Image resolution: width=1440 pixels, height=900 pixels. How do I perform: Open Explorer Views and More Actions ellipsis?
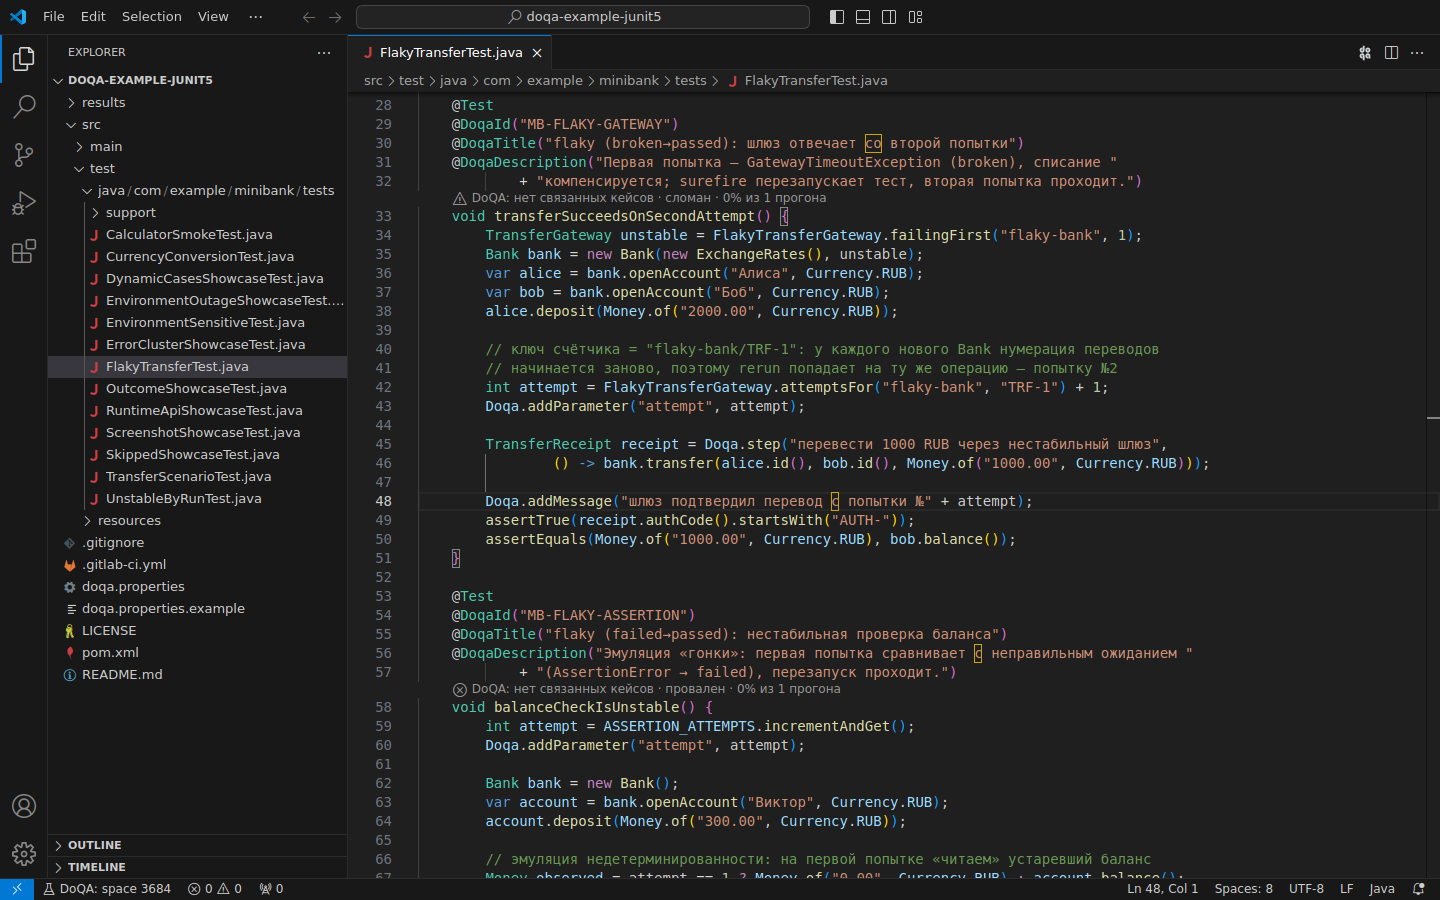pyautogui.click(x=323, y=53)
